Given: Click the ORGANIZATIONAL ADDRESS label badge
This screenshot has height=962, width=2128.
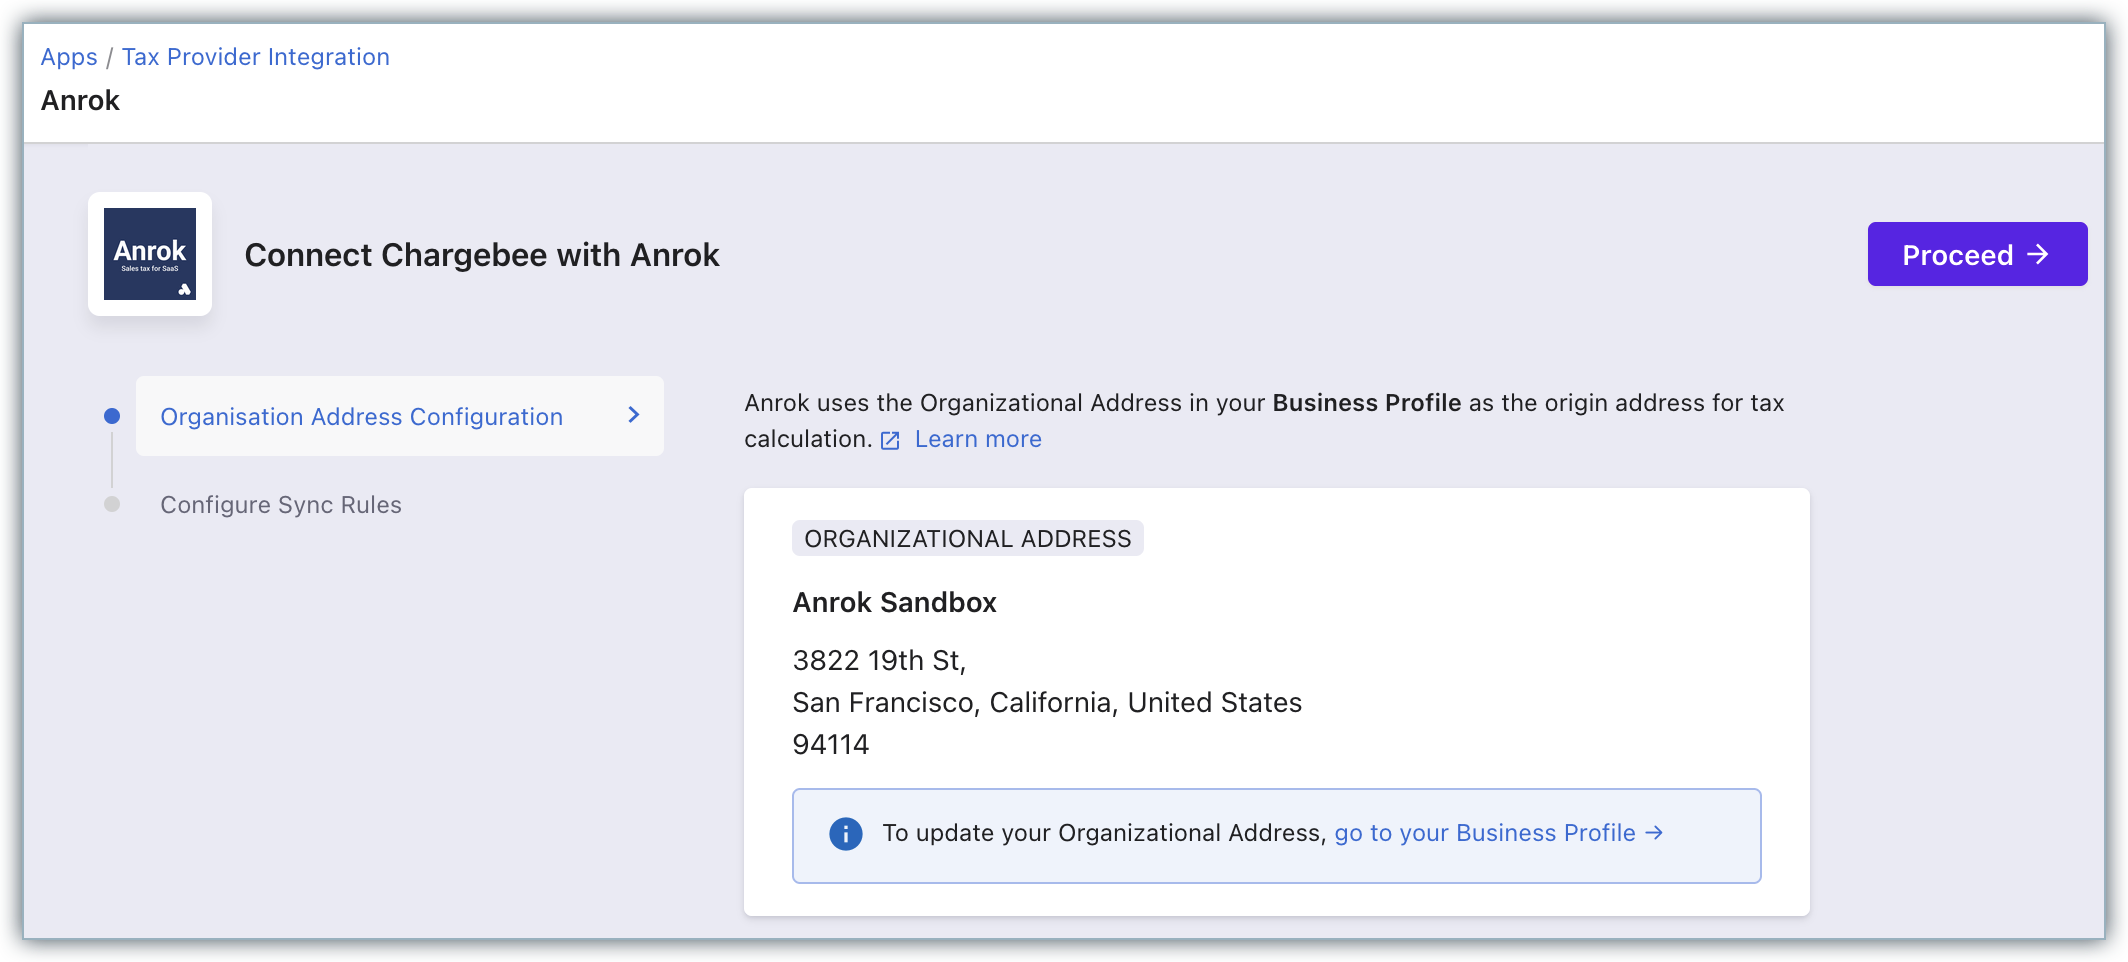Looking at the screenshot, I should (x=967, y=539).
